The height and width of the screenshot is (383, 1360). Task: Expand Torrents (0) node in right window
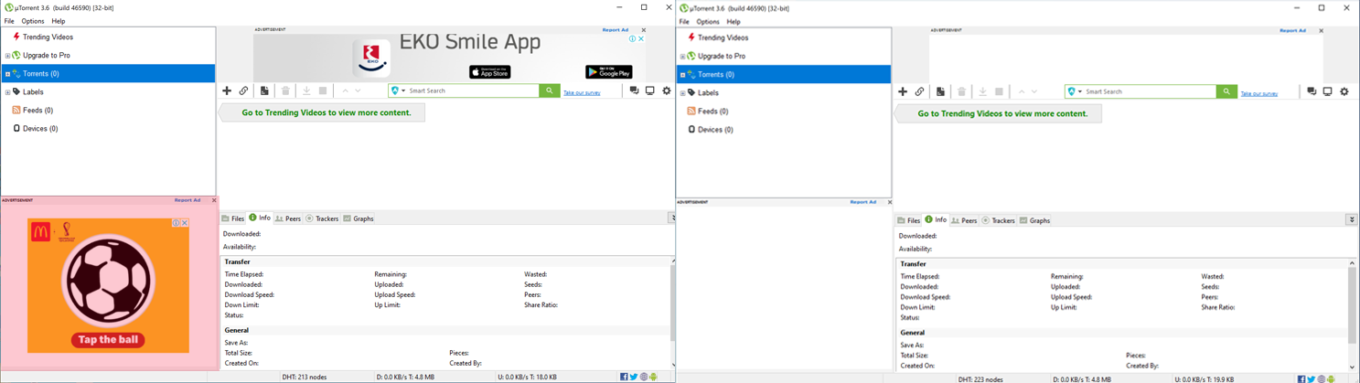tap(682, 75)
